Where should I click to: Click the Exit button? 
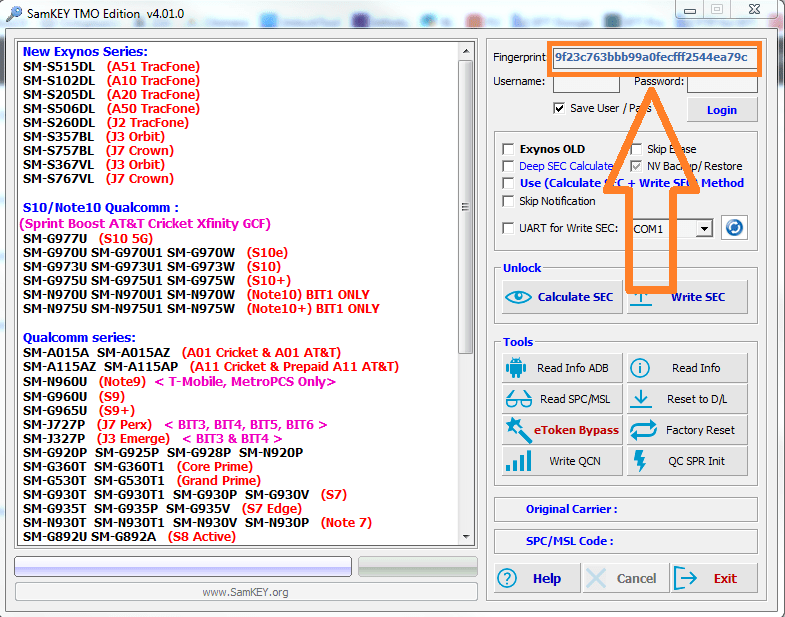(714, 578)
